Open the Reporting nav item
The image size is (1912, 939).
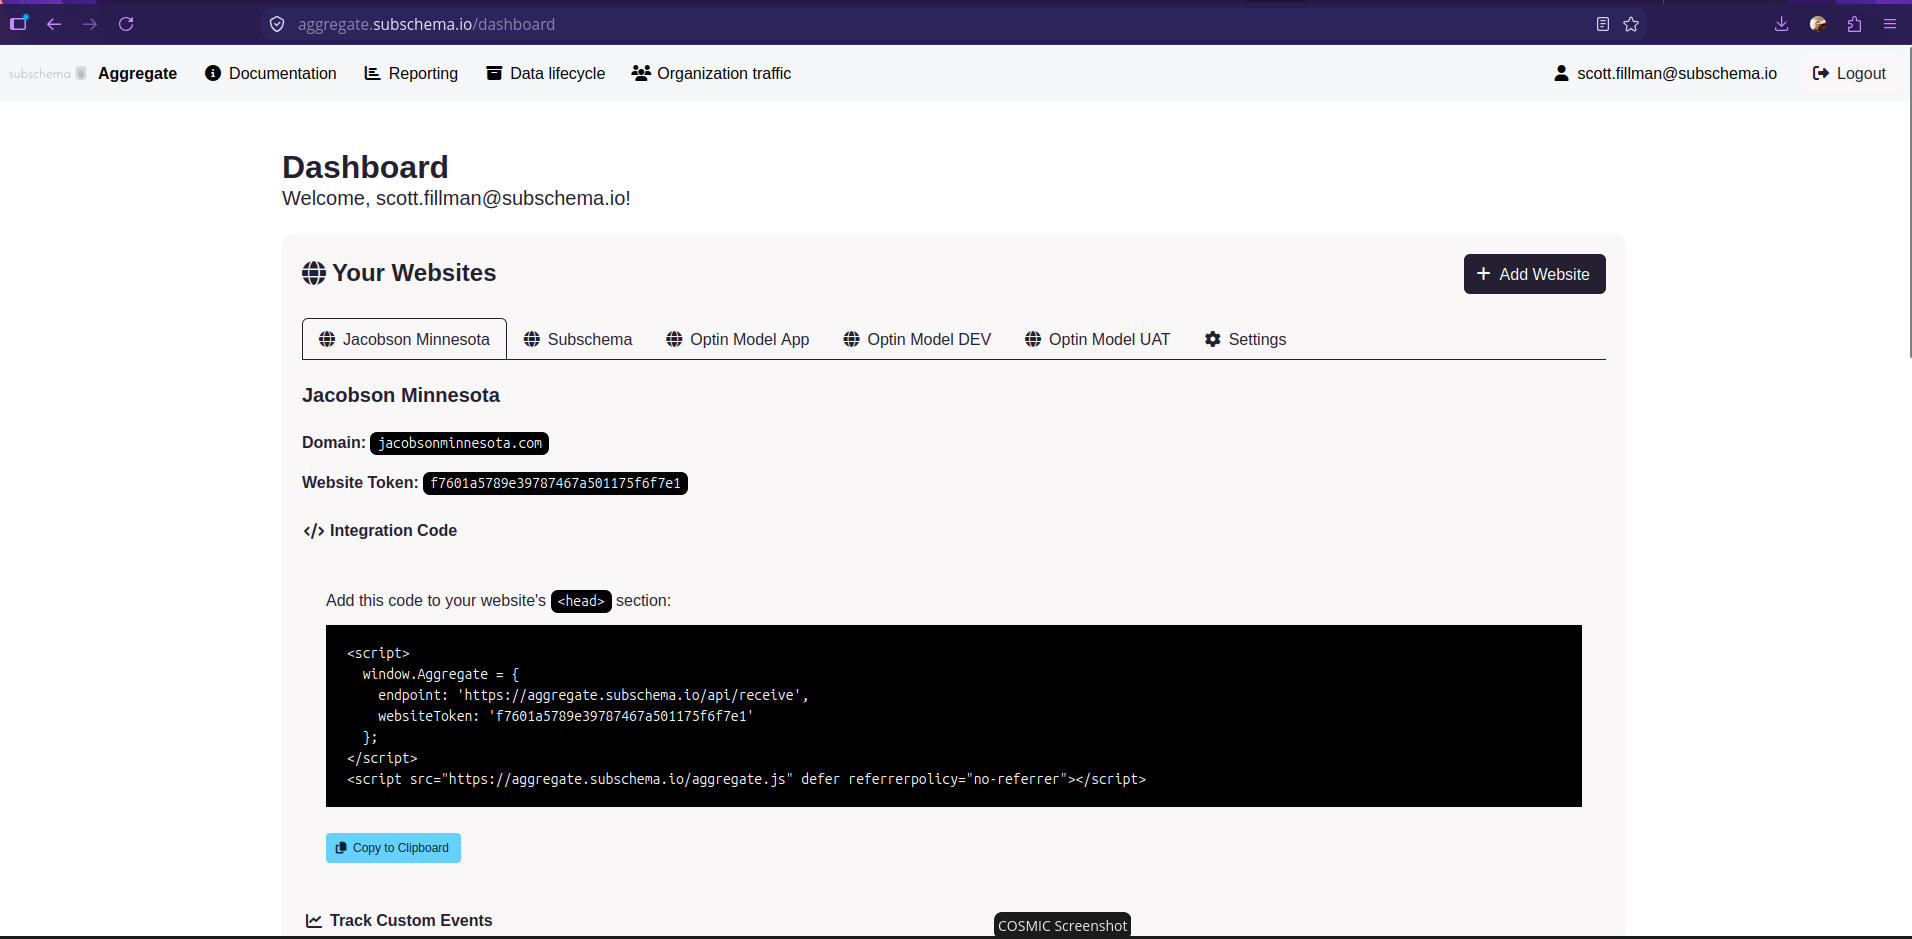(411, 73)
